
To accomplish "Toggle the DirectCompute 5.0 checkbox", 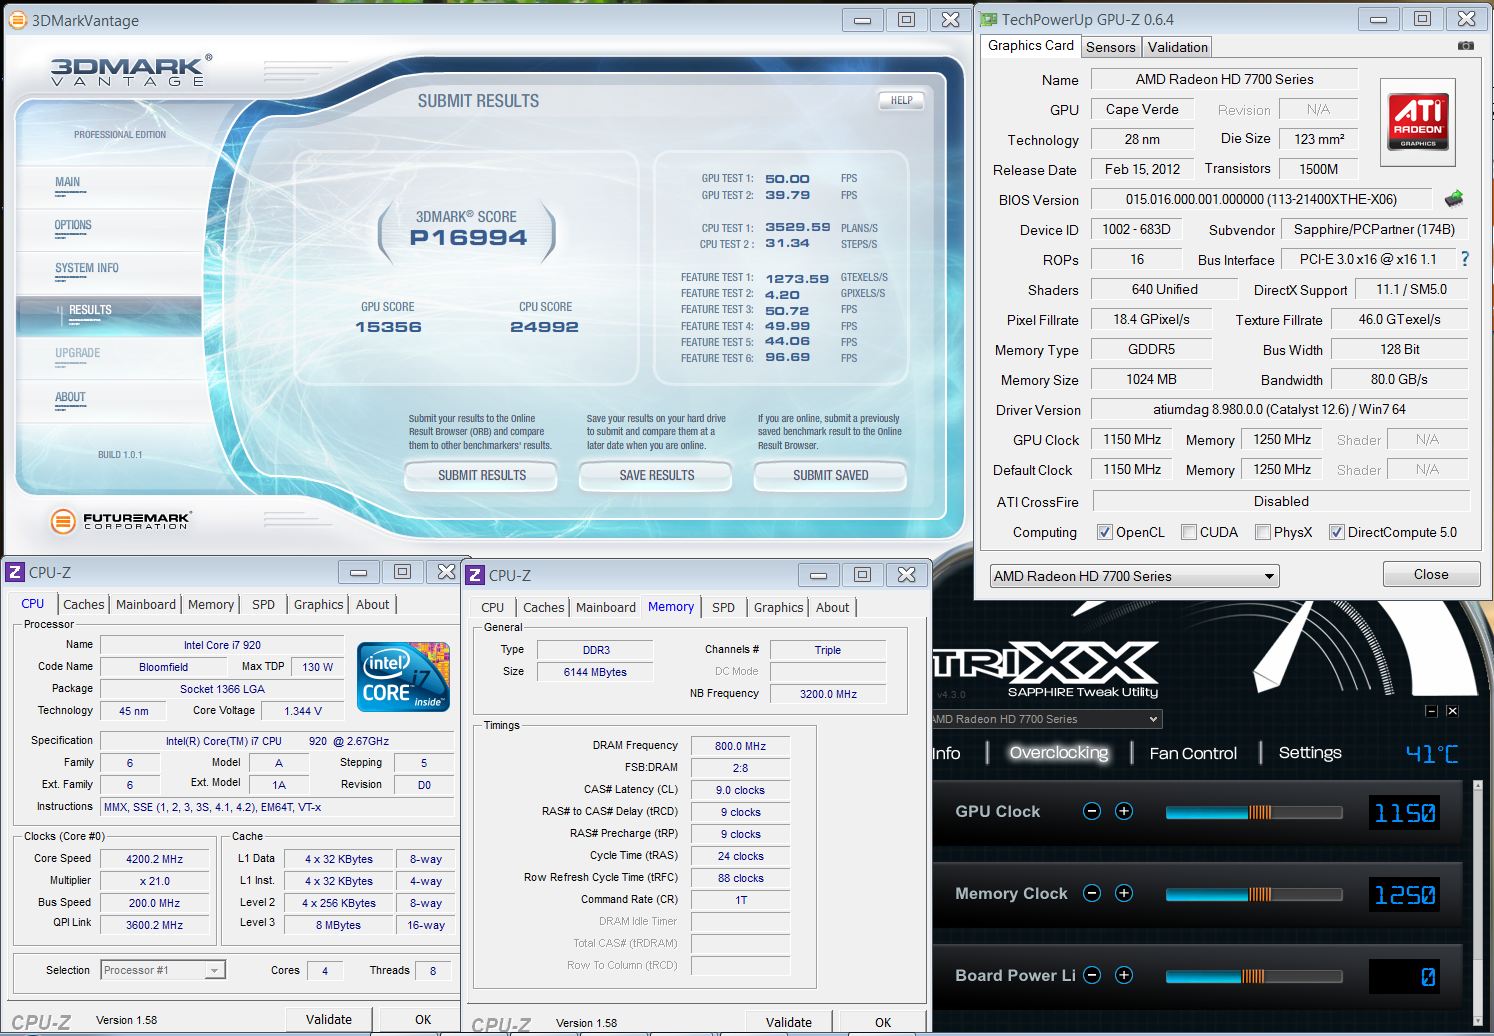I will click(x=1336, y=532).
